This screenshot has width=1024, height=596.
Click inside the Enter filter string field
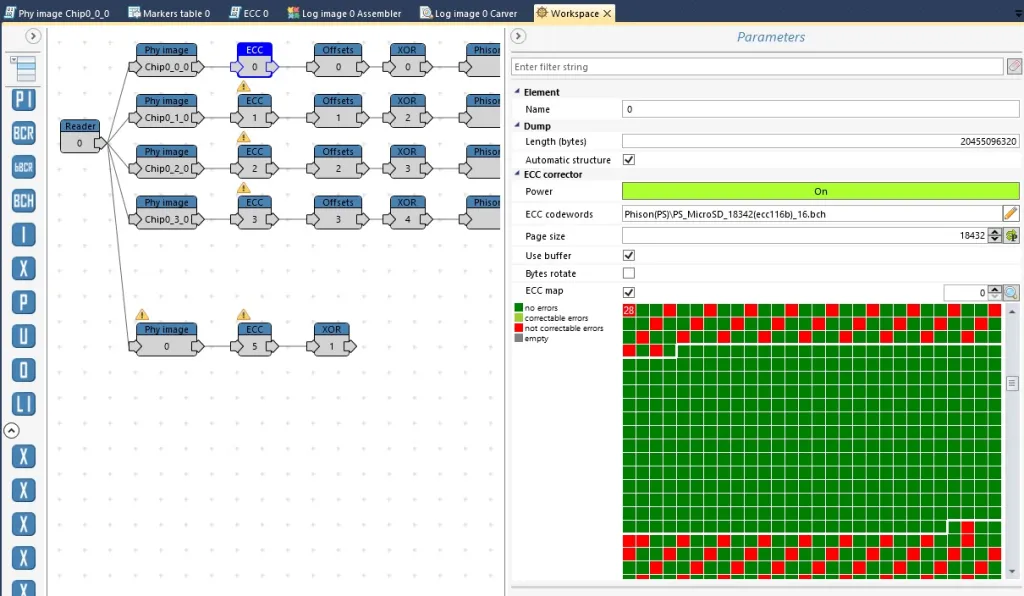click(757, 67)
